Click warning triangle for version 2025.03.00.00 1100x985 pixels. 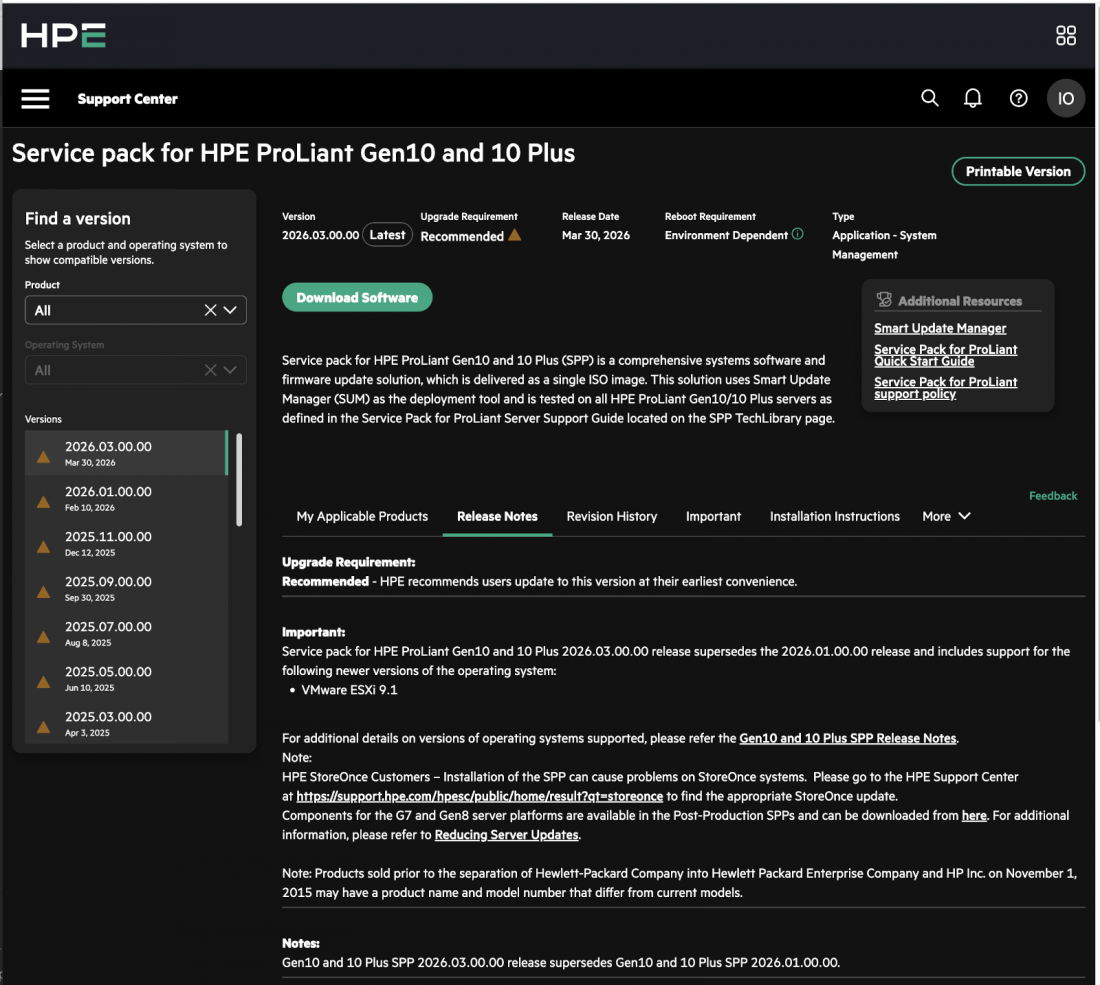click(x=43, y=726)
